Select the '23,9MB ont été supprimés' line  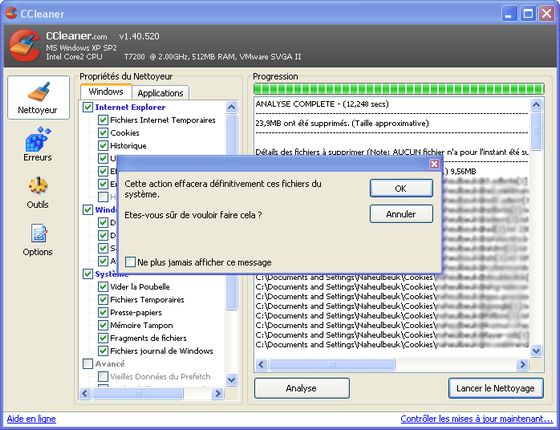click(x=342, y=124)
